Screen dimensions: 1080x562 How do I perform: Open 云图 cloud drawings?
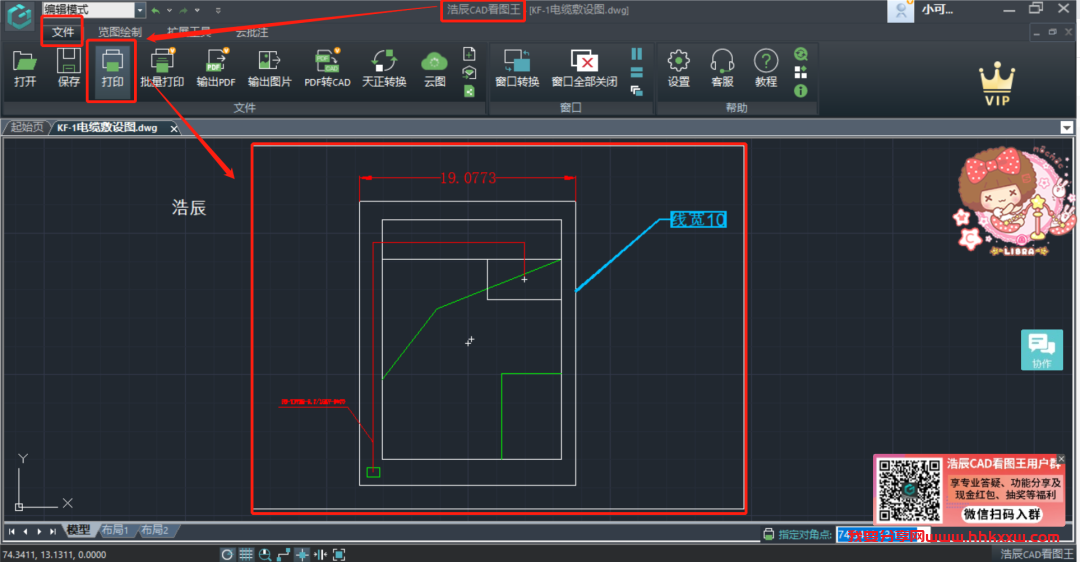pyautogui.click(x=435, y=68)
